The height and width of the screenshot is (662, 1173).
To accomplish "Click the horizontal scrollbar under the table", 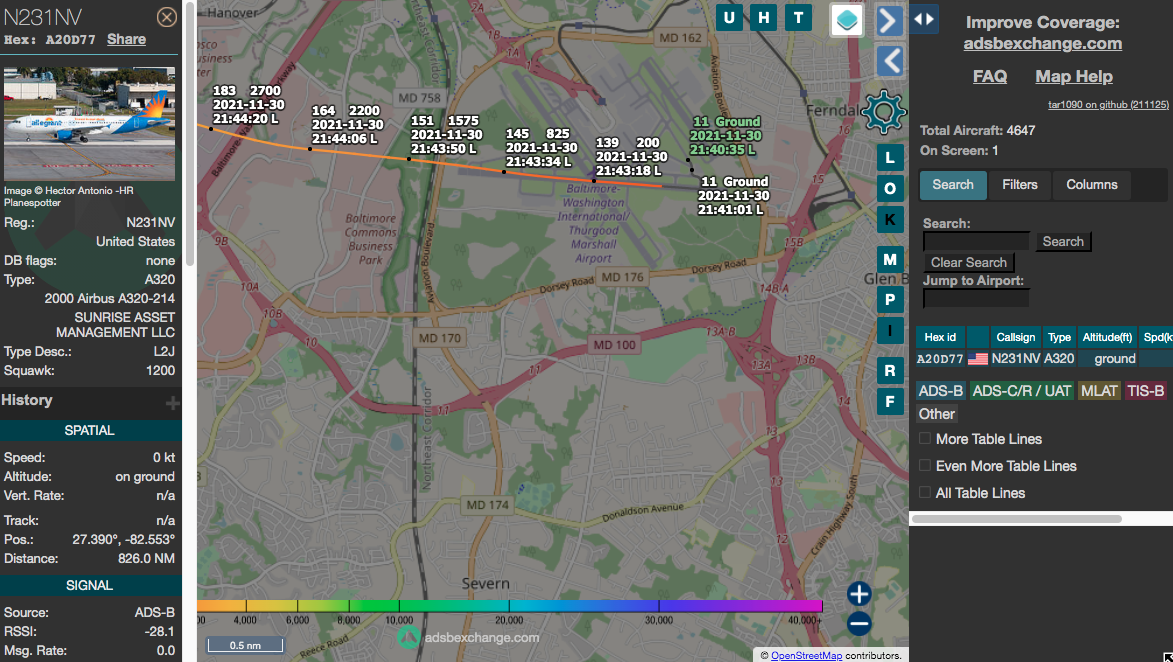I will pos(1017,519).
